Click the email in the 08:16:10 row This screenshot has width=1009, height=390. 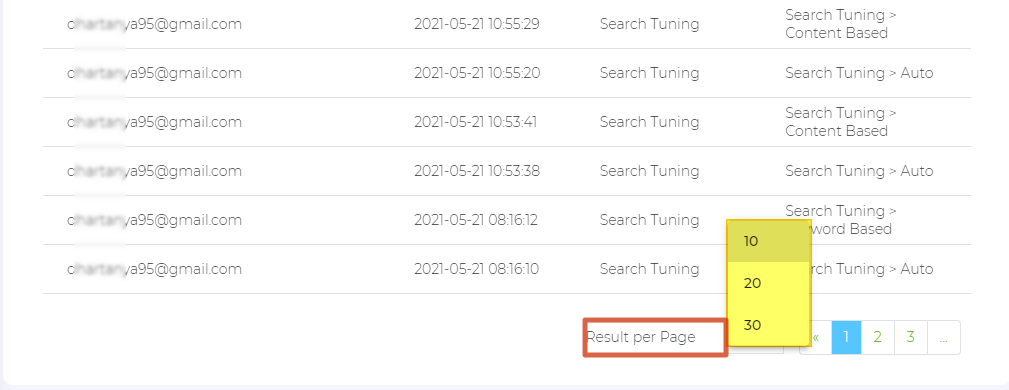tap(154, 268)
